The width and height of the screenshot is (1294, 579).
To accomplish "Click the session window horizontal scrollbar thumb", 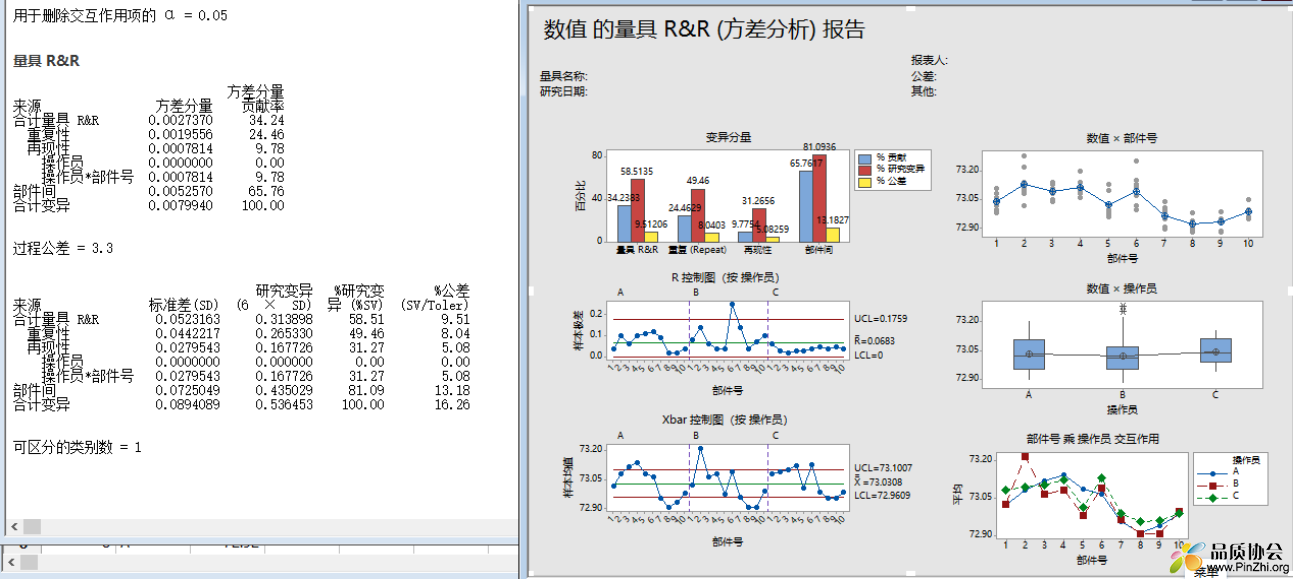I will [32, 526].
